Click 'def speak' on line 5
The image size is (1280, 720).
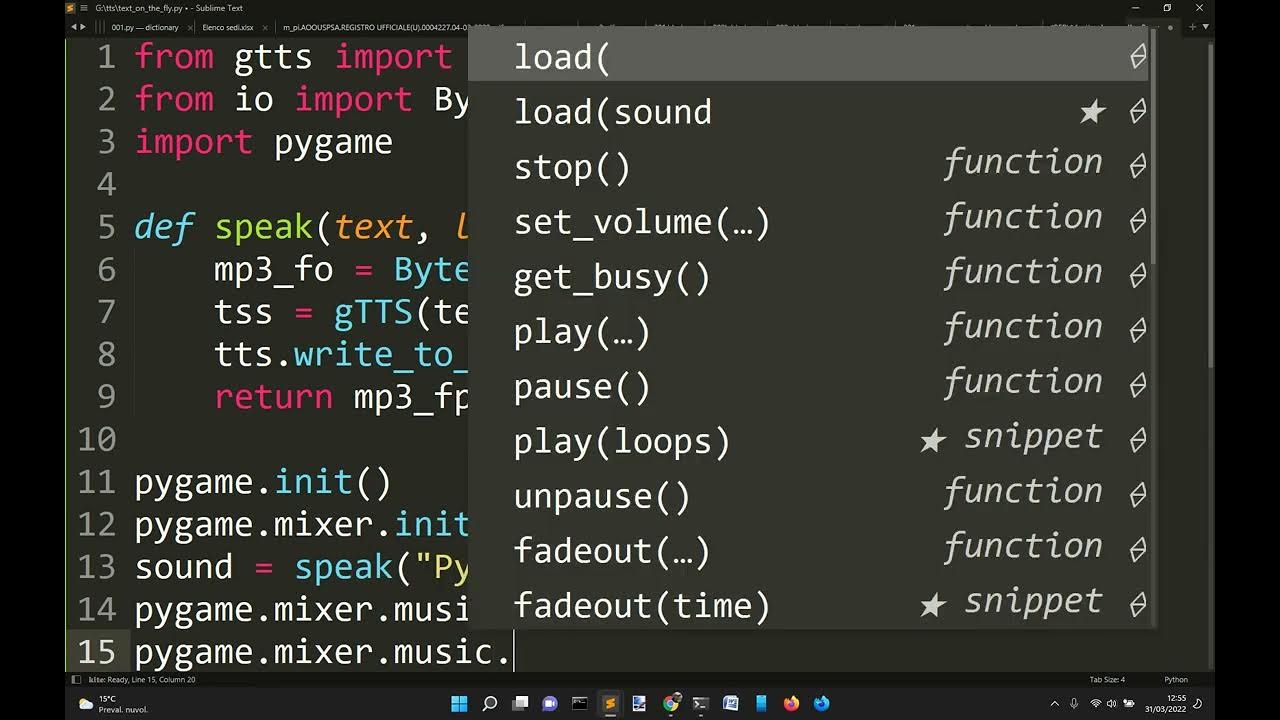pyautogui.click(x=223, y=227)
